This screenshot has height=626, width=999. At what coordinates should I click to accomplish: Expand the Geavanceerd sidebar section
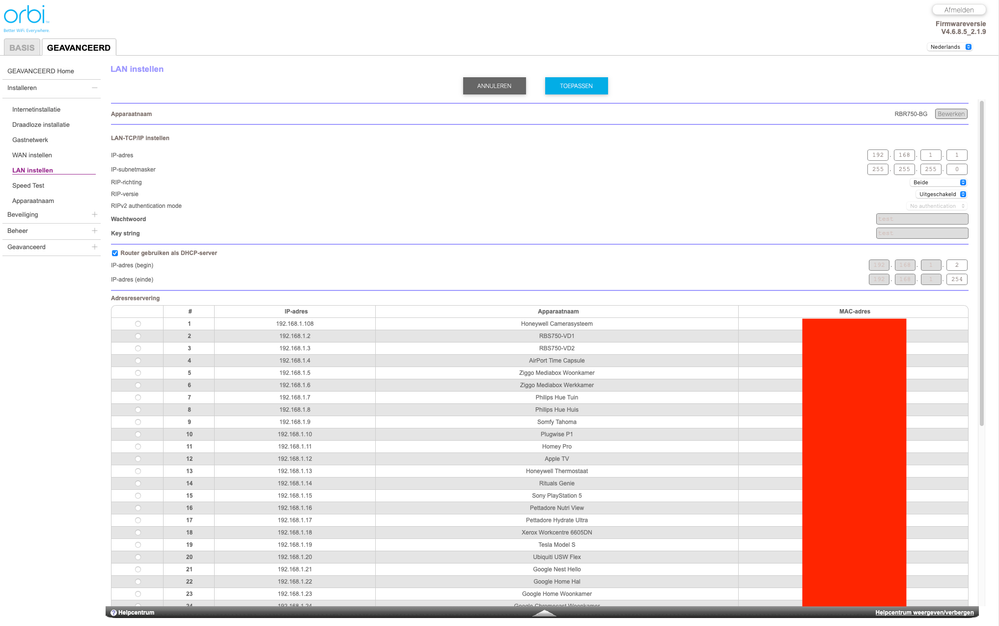94,247
